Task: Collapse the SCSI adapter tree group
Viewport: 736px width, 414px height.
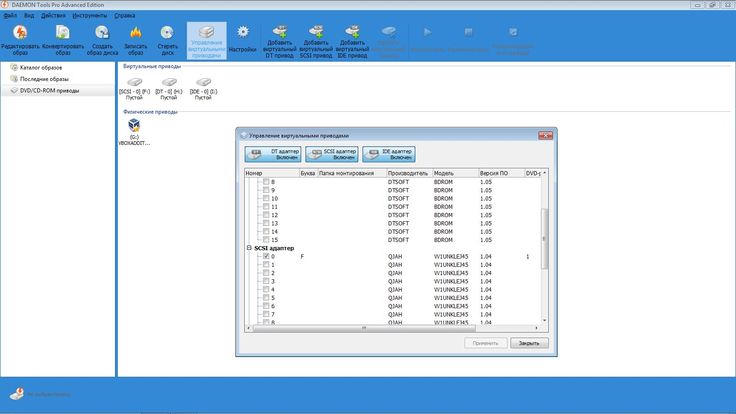Action: point(249,248)
